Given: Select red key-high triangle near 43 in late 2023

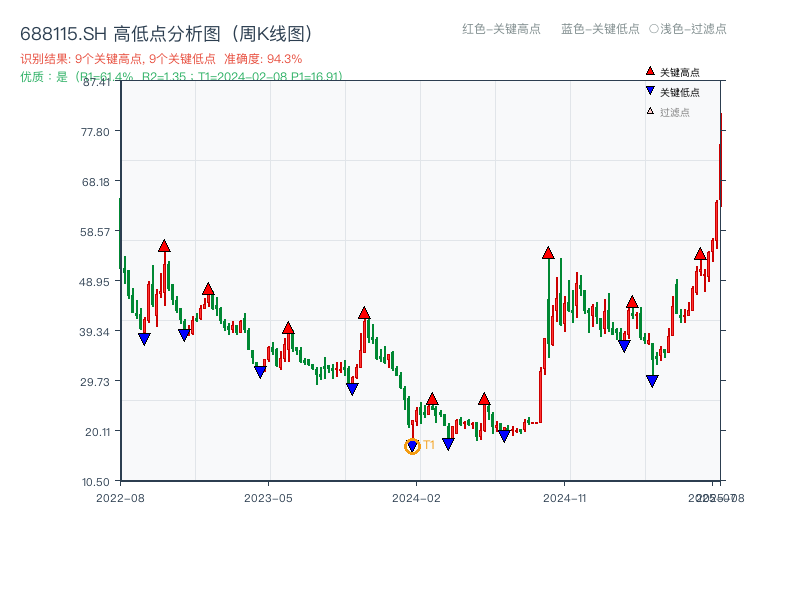Looking at the screenshot, I should 364,313.
